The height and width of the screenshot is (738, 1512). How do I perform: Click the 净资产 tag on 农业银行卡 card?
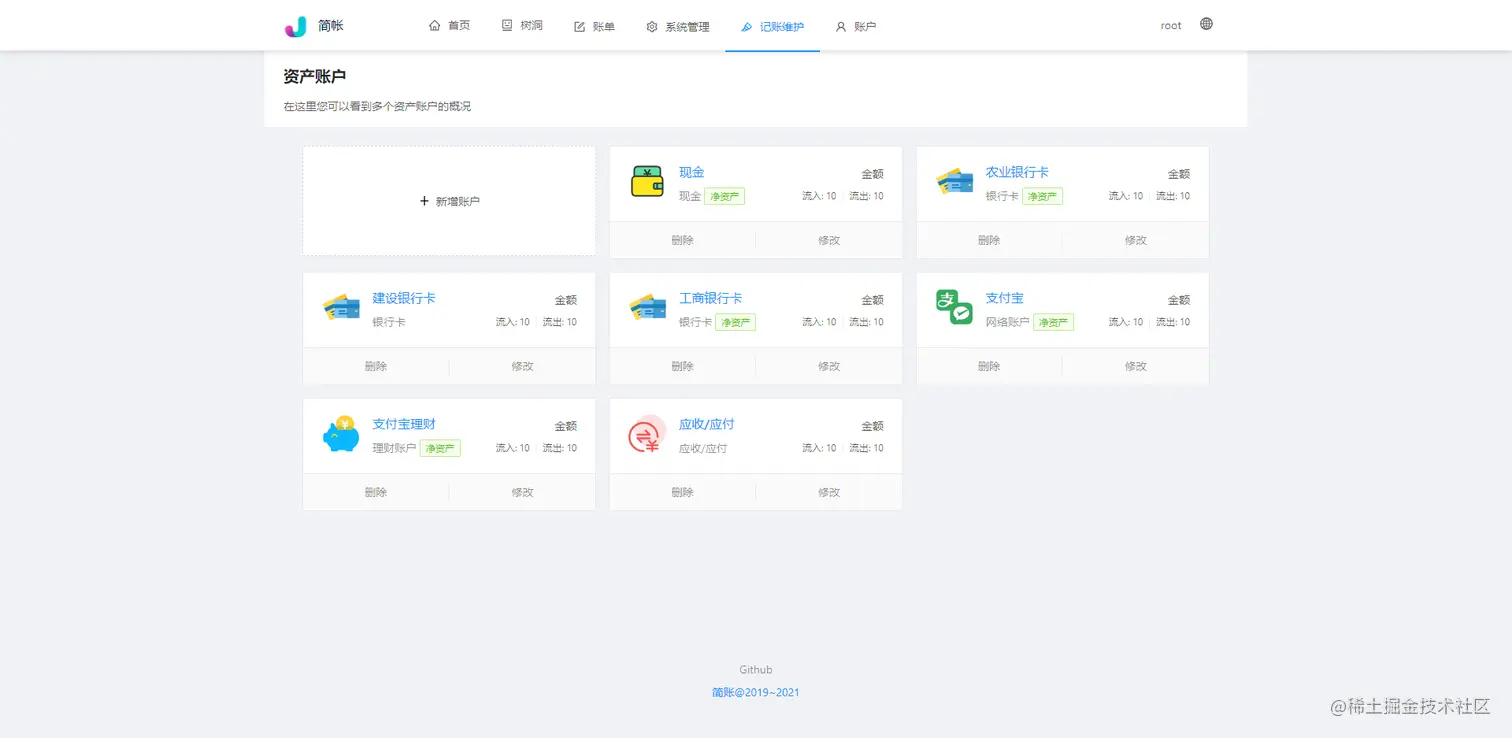(x=1042, y=196)
